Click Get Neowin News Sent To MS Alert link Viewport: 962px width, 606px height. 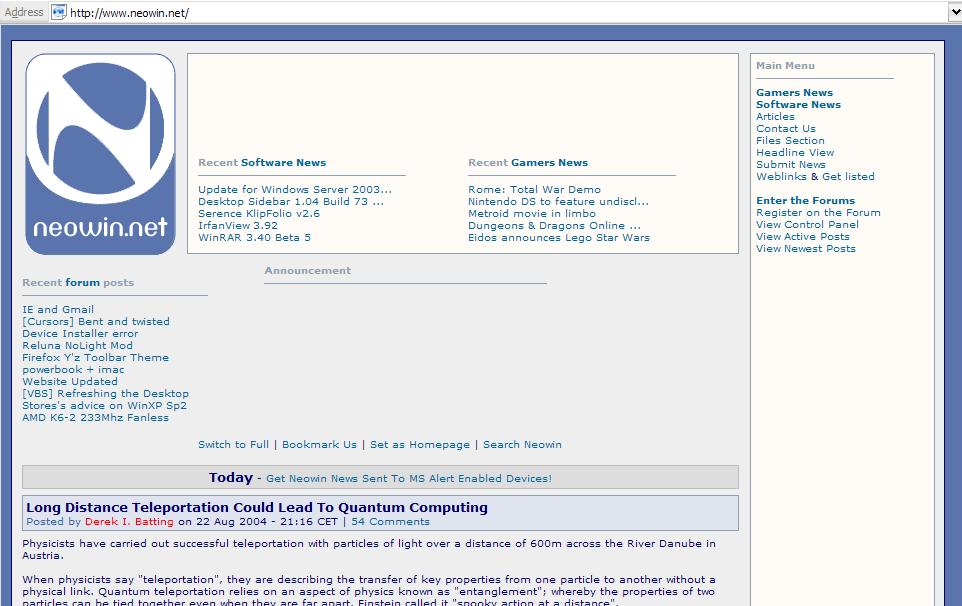click(x=409, y=478)
